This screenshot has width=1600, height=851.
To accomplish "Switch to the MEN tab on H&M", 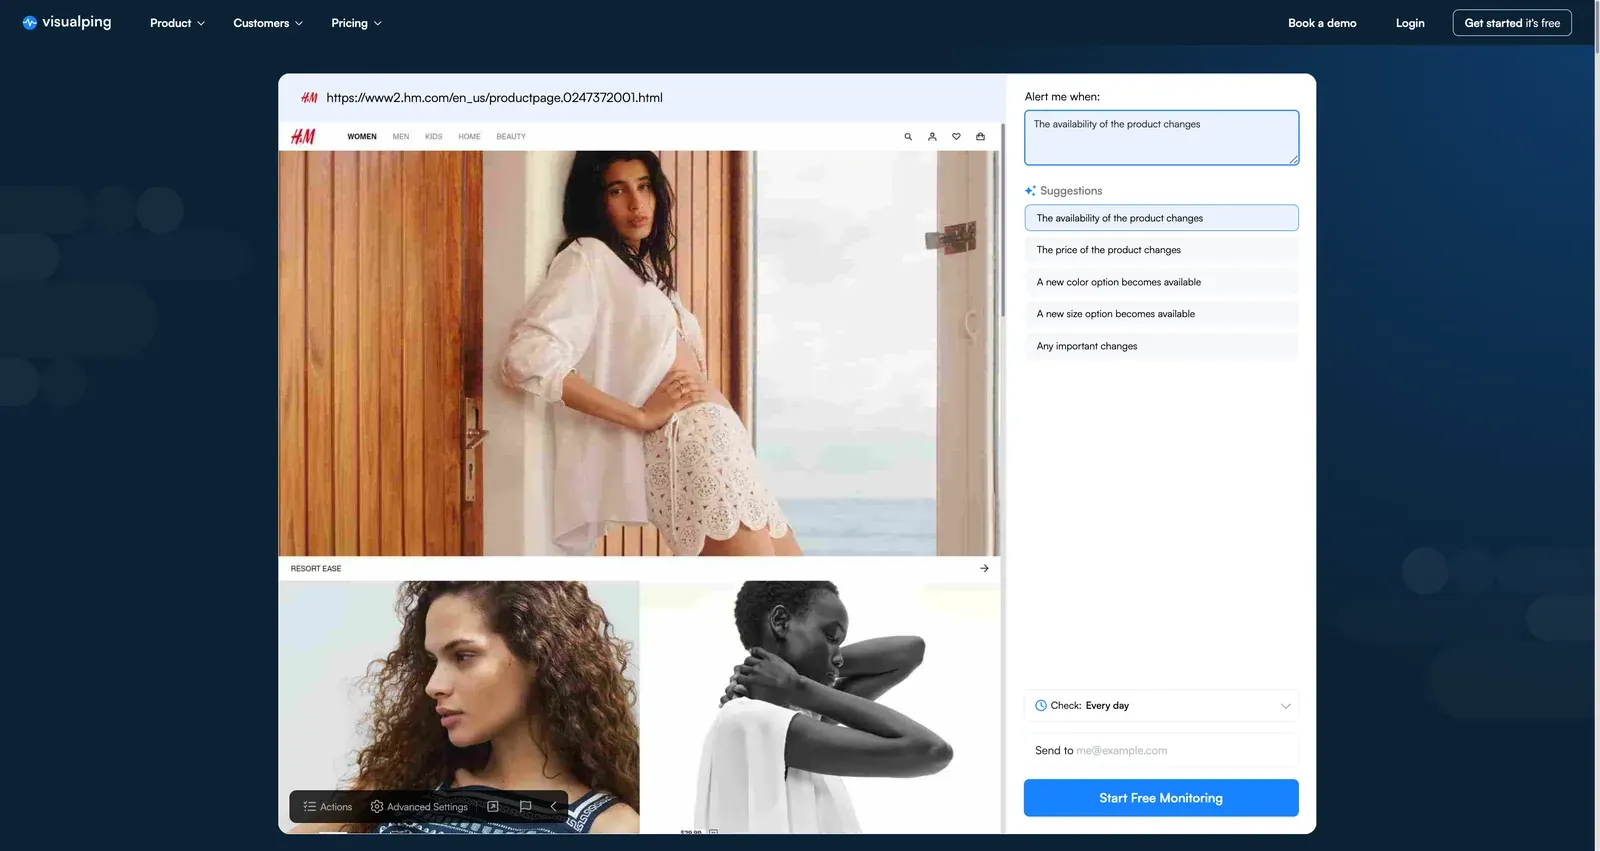I will (x=400, y=137).
